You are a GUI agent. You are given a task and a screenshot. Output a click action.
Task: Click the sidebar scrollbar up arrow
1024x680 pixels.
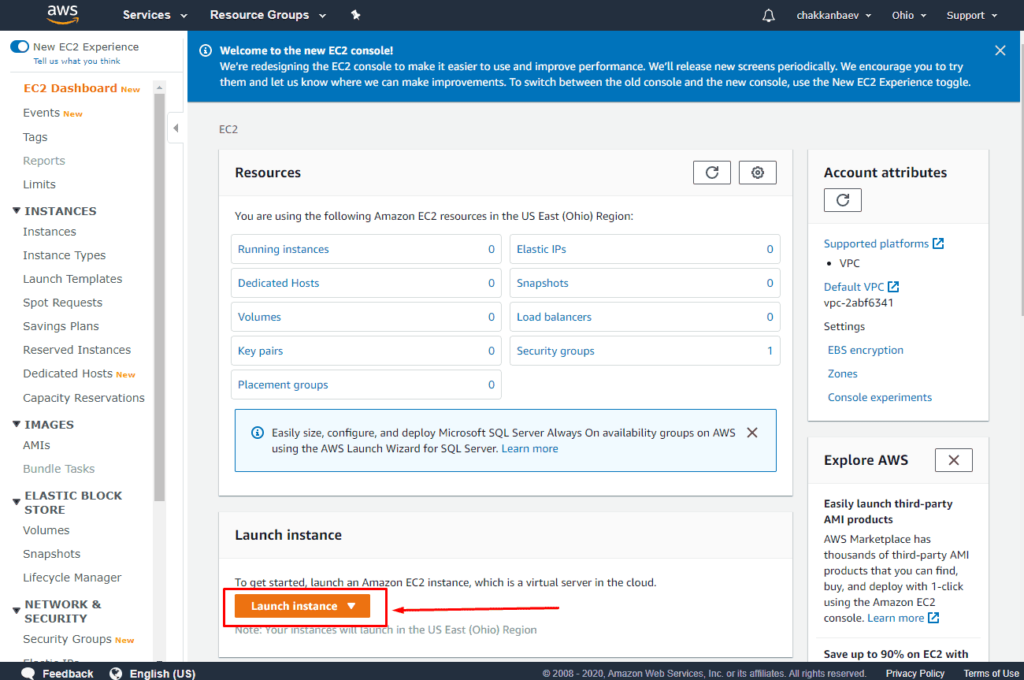(159, 87)
